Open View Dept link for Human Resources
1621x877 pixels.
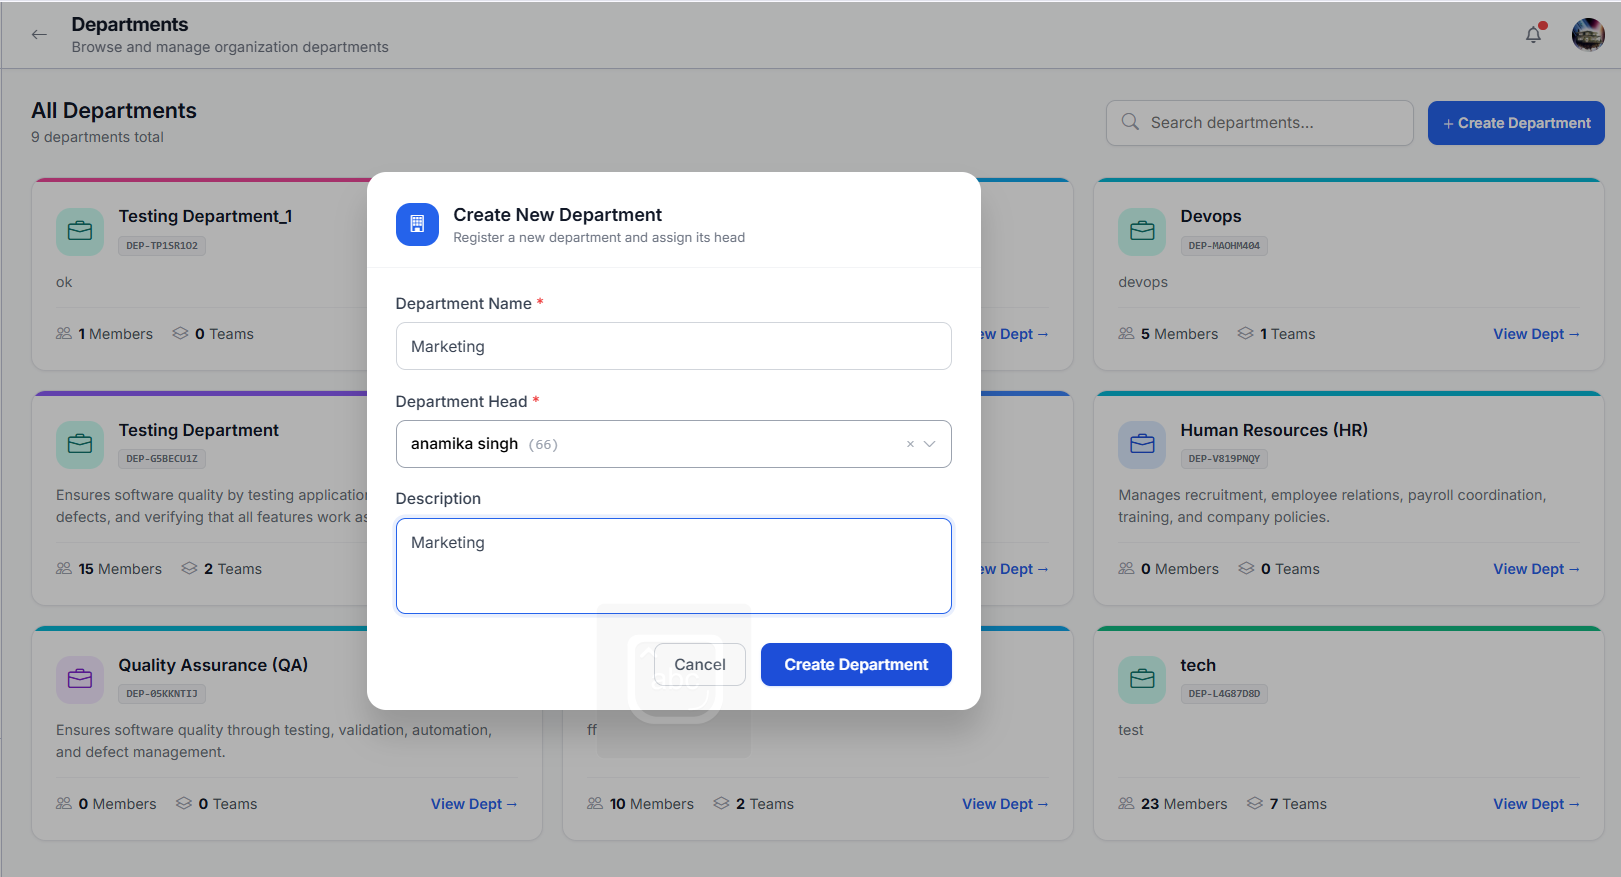(1536, 569)
